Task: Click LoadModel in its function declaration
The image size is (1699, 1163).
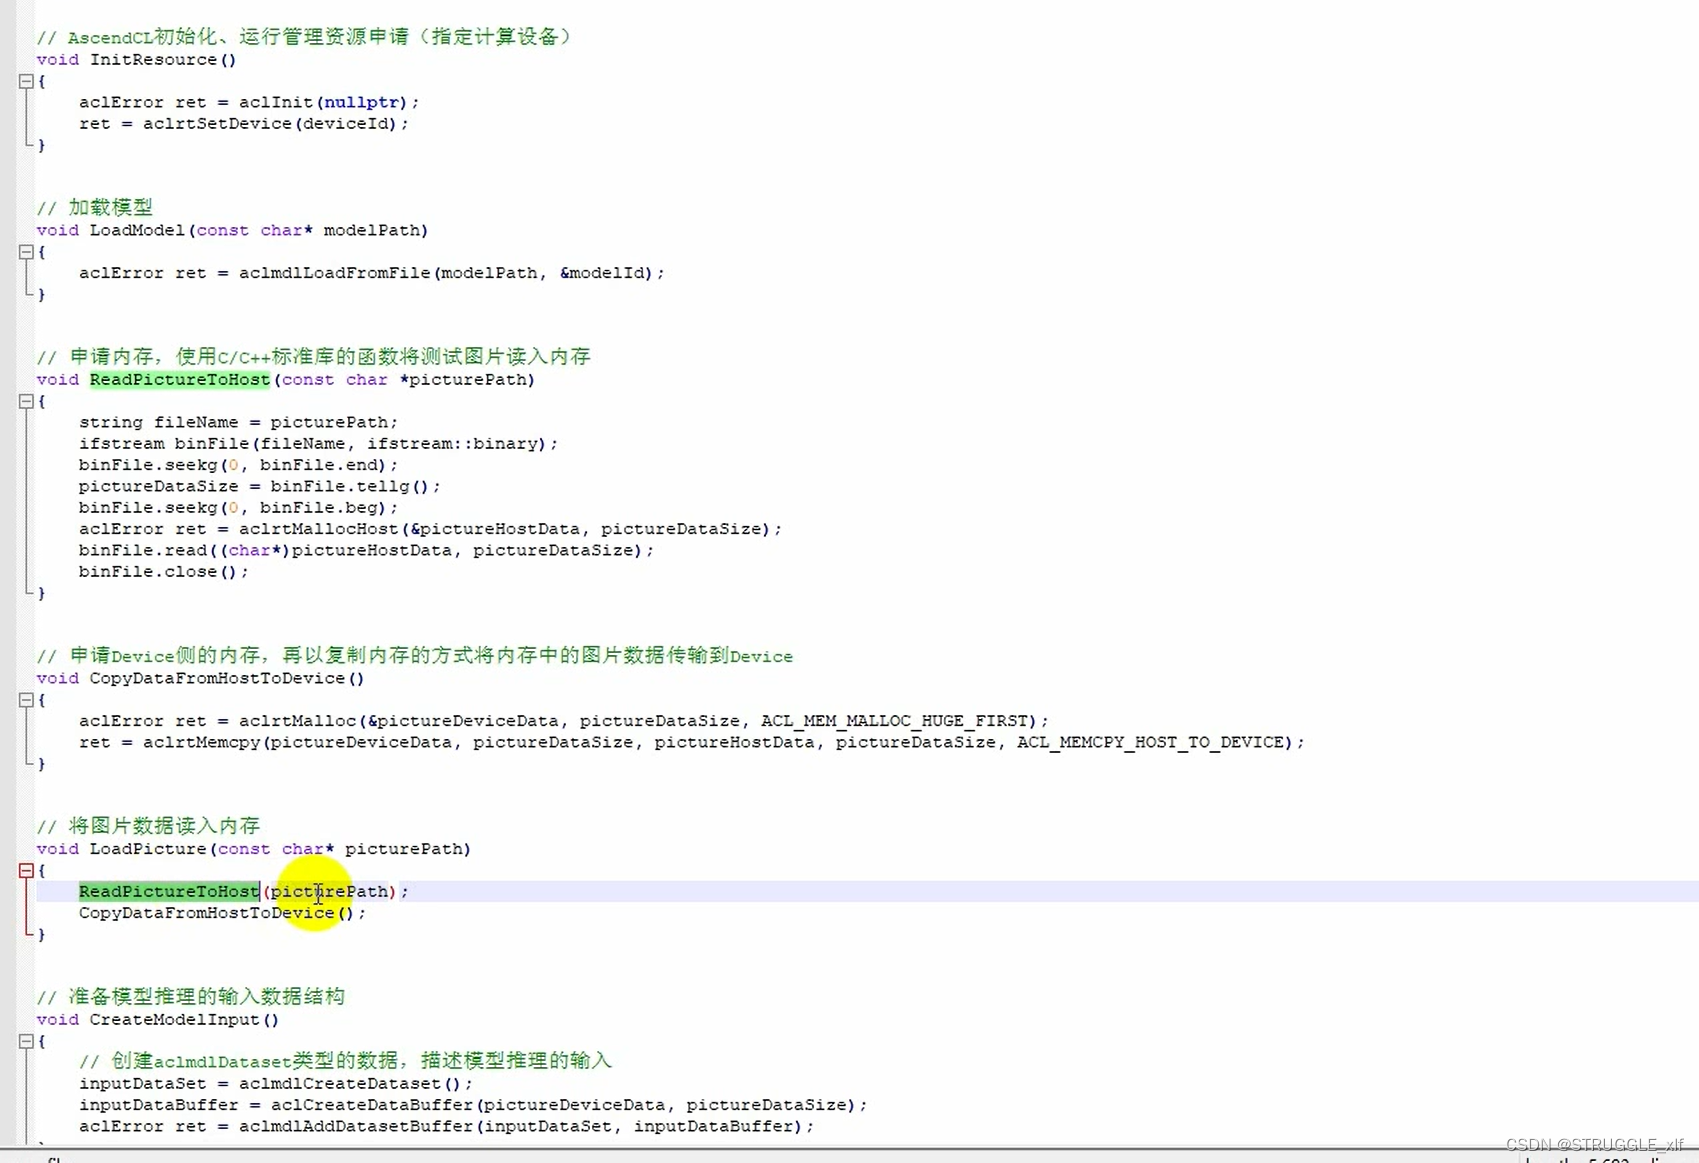Action: 137,231
